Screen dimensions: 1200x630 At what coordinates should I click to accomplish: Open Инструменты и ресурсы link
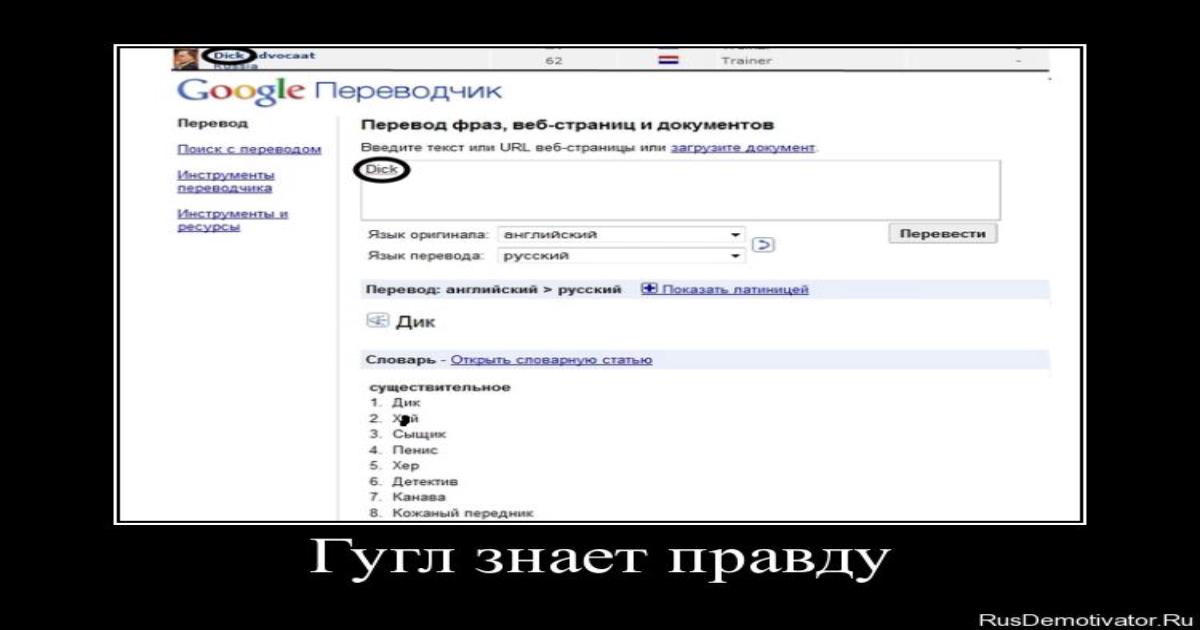click(x=233, y=220)
